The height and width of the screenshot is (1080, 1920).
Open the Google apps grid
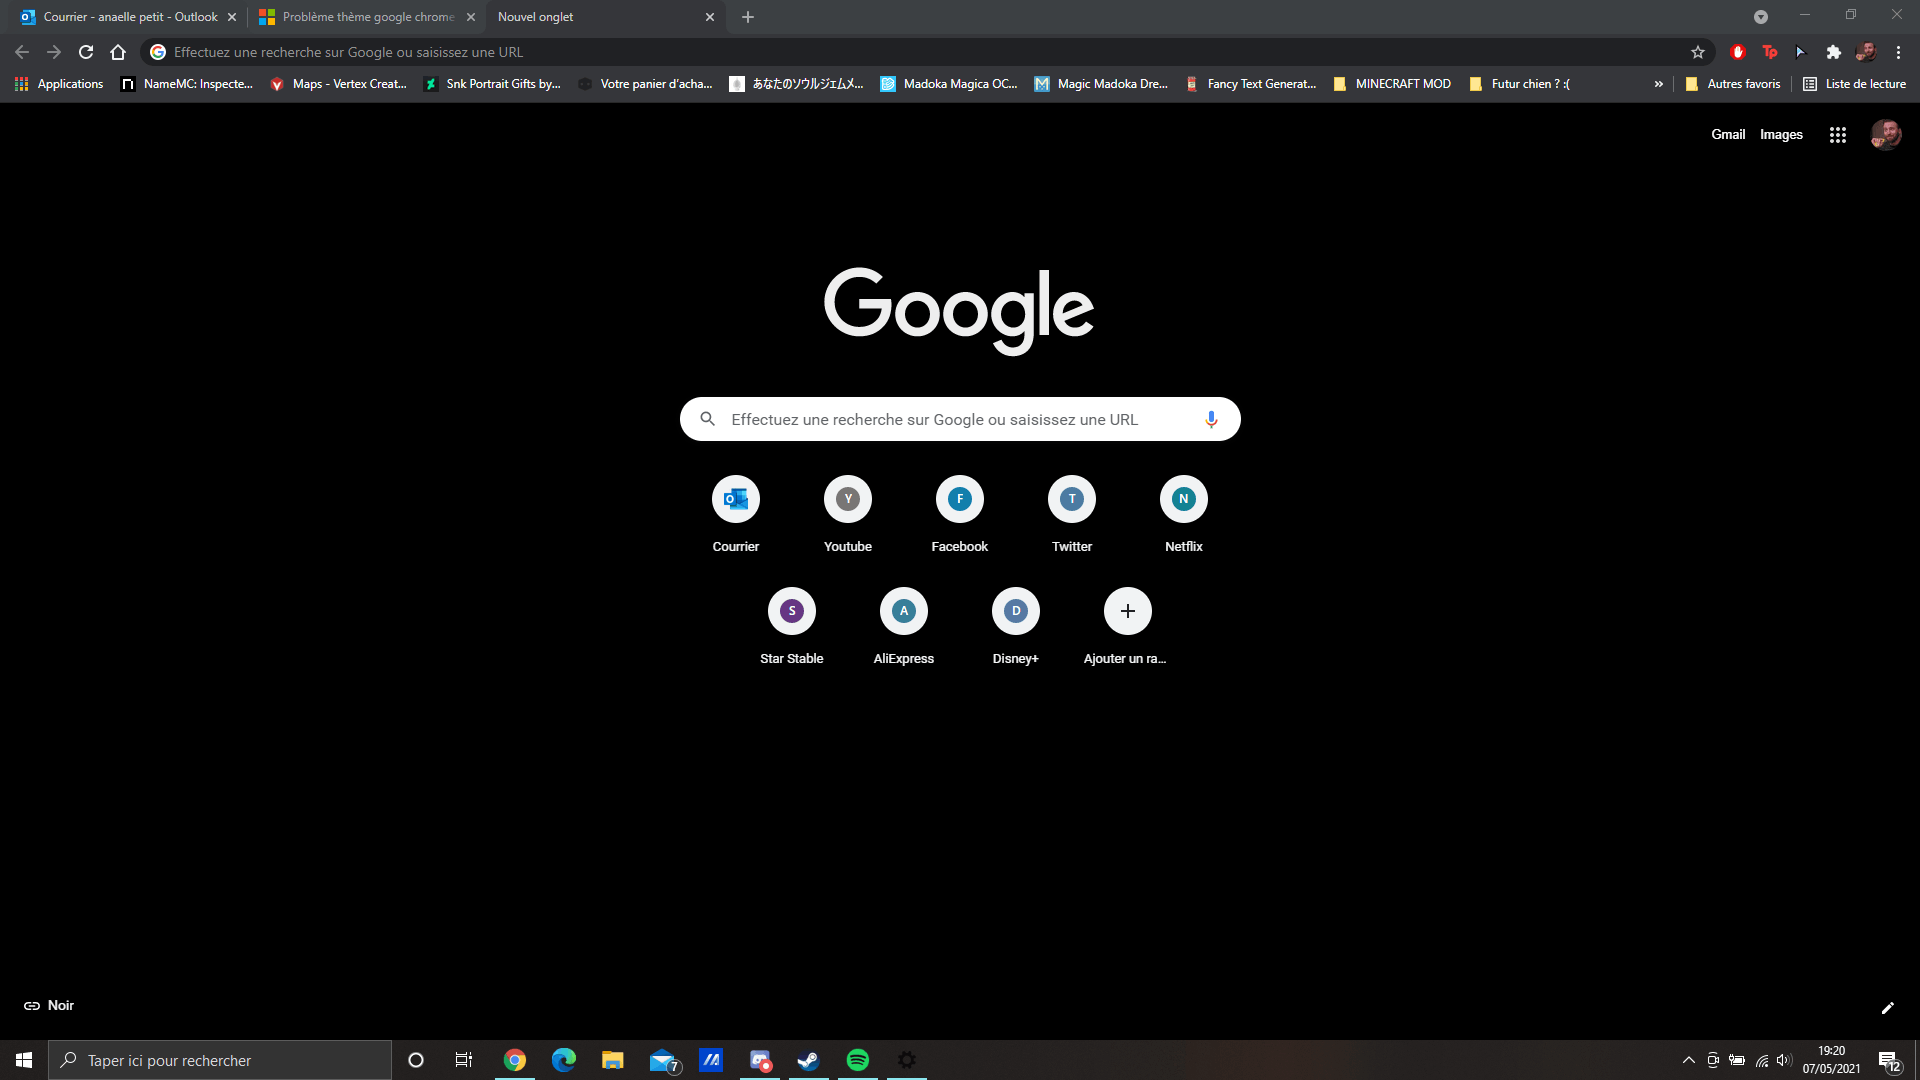coord(1837,135)
